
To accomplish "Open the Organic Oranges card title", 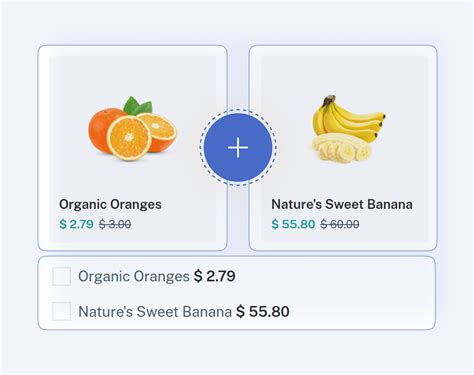I will pos(110,204).
